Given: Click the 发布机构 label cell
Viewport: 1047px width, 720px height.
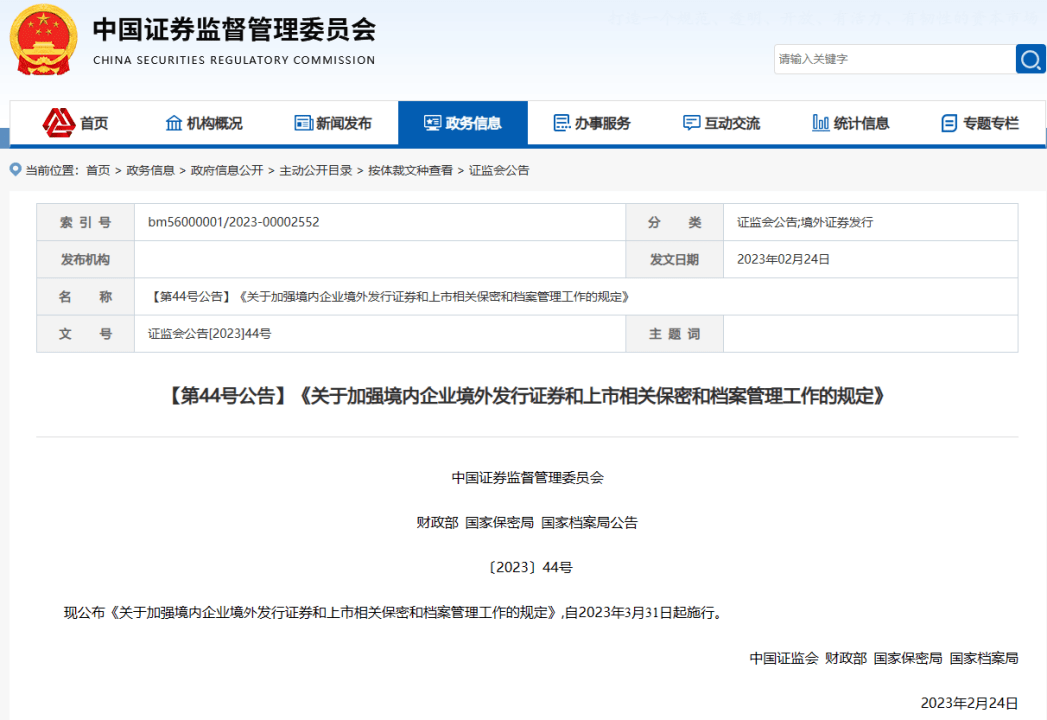Looking at the screenshot, I should [85, 259].
